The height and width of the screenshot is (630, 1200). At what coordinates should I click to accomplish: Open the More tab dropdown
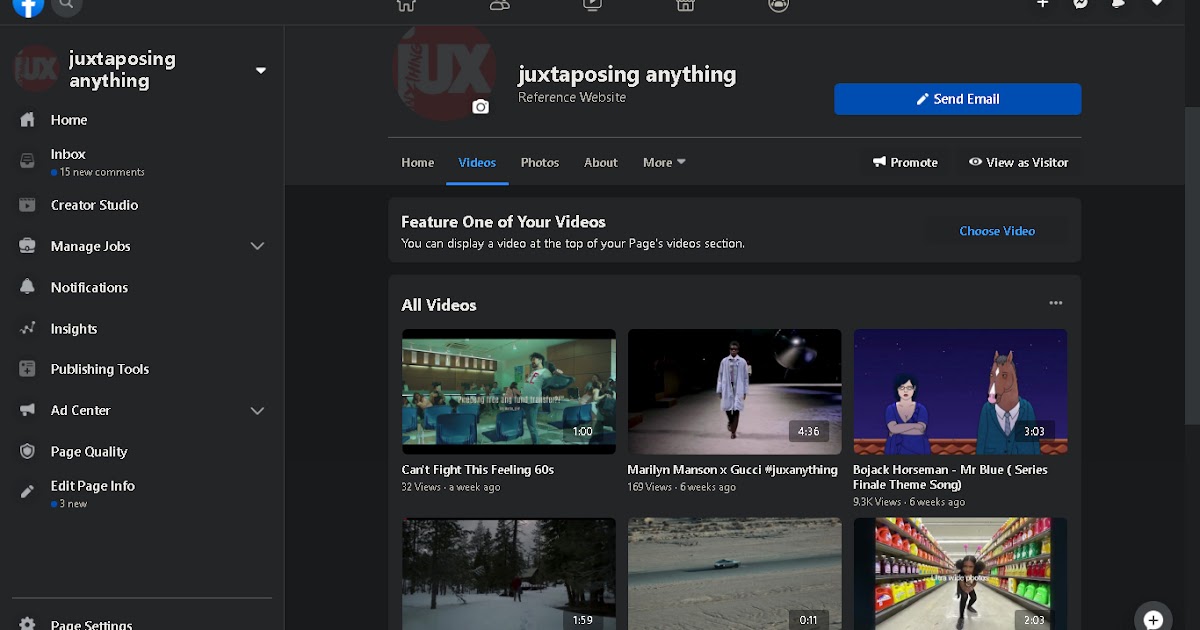[x=663, y=162]
